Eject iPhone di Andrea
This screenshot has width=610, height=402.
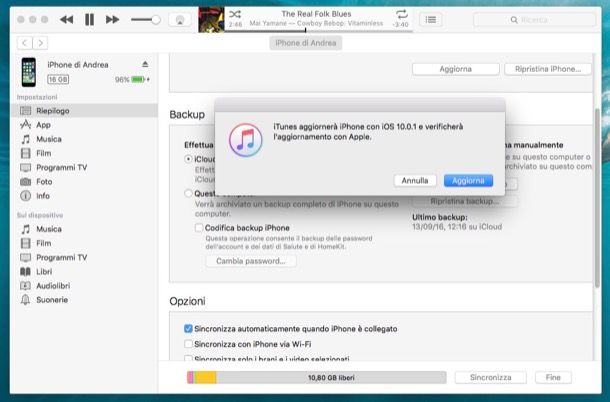[x=145, y=64]
